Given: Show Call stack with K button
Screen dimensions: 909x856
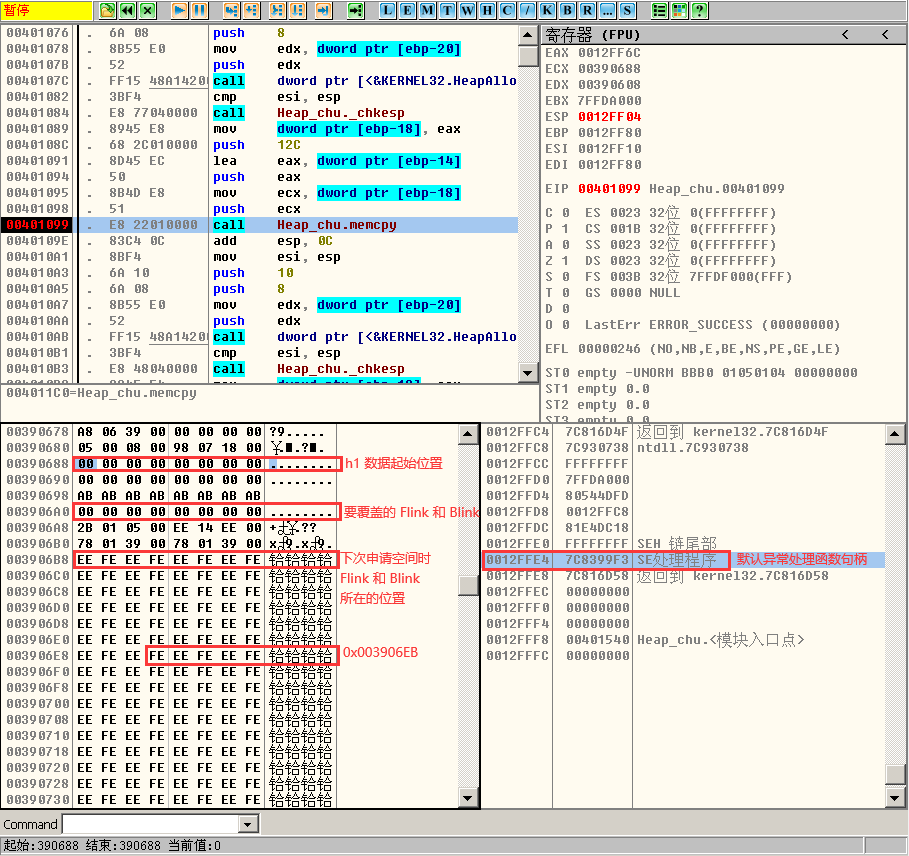Looking at the screenshot, I should [547, 10].
